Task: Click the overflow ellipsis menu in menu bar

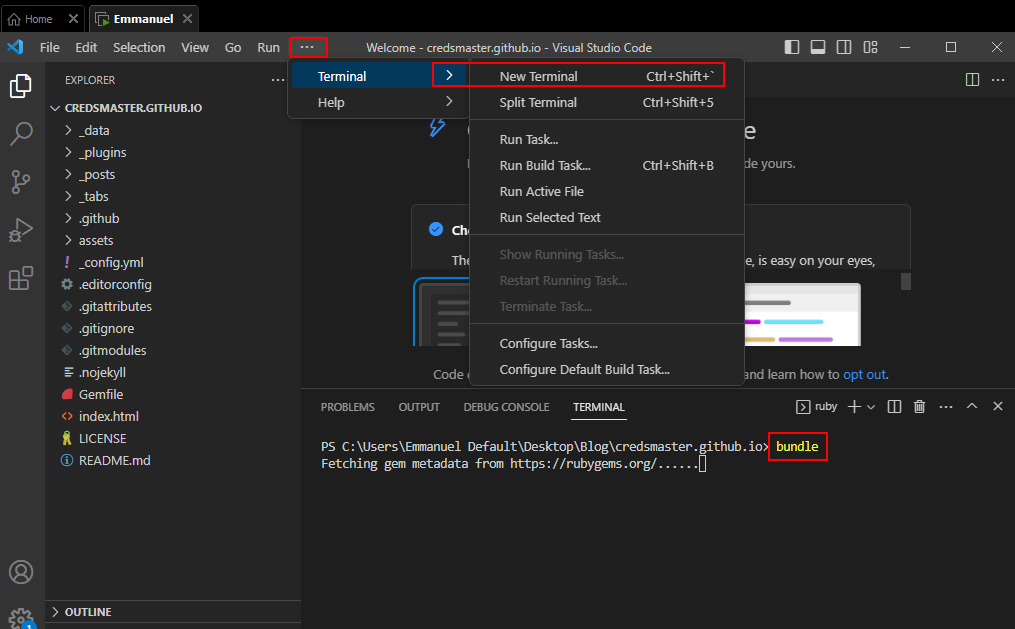Action: (x=307, y=47)
